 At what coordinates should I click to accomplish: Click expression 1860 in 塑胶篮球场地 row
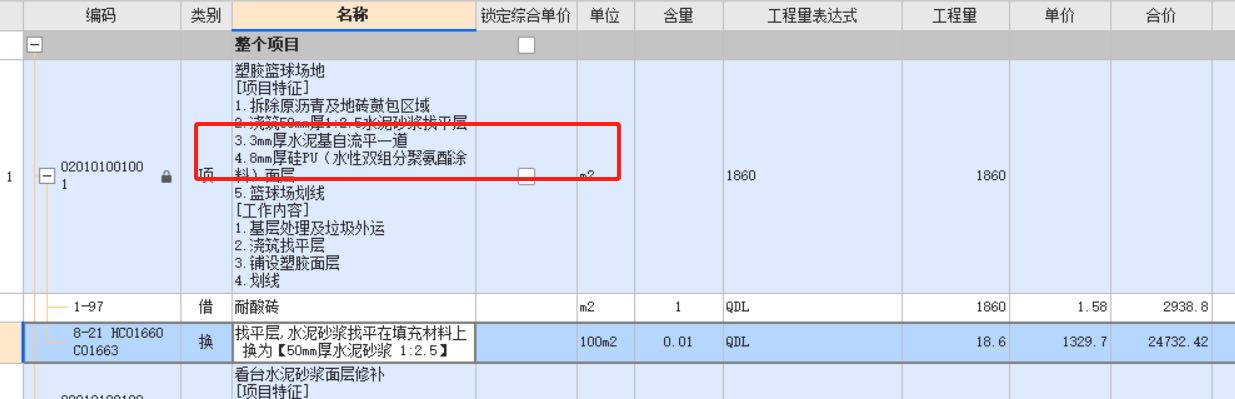[812, 176]
